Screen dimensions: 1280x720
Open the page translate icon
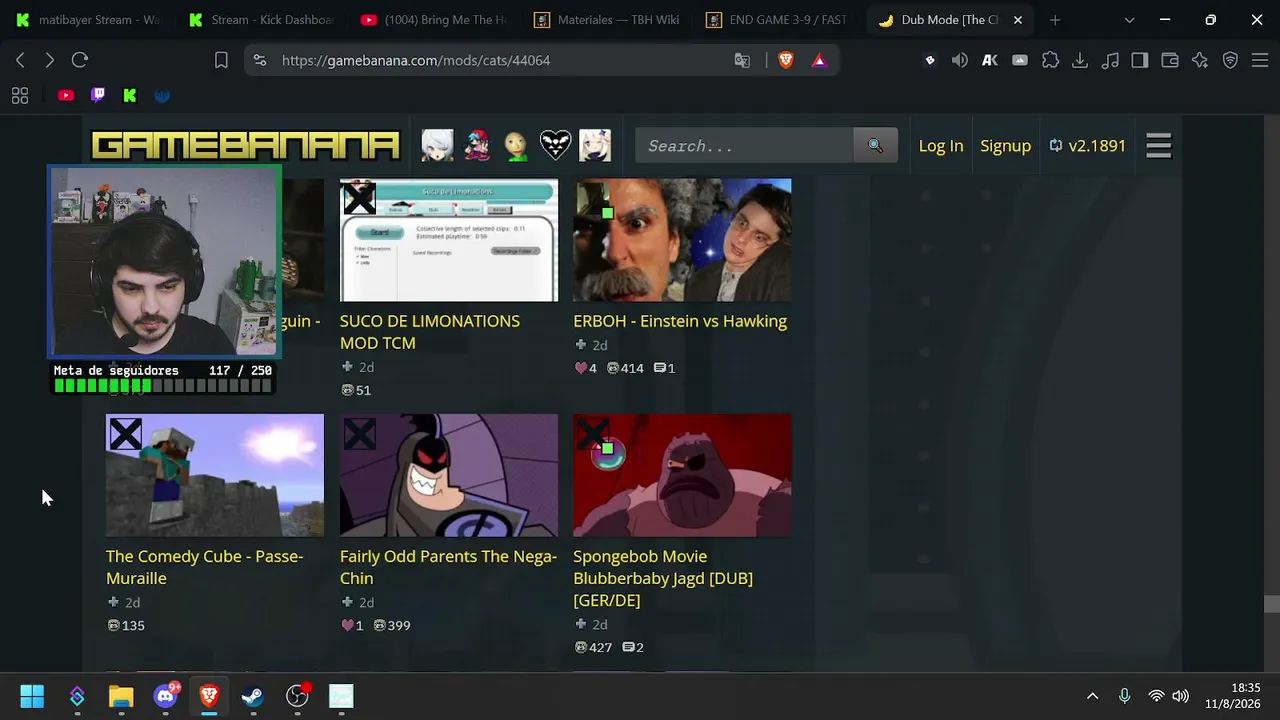[742, 60]
